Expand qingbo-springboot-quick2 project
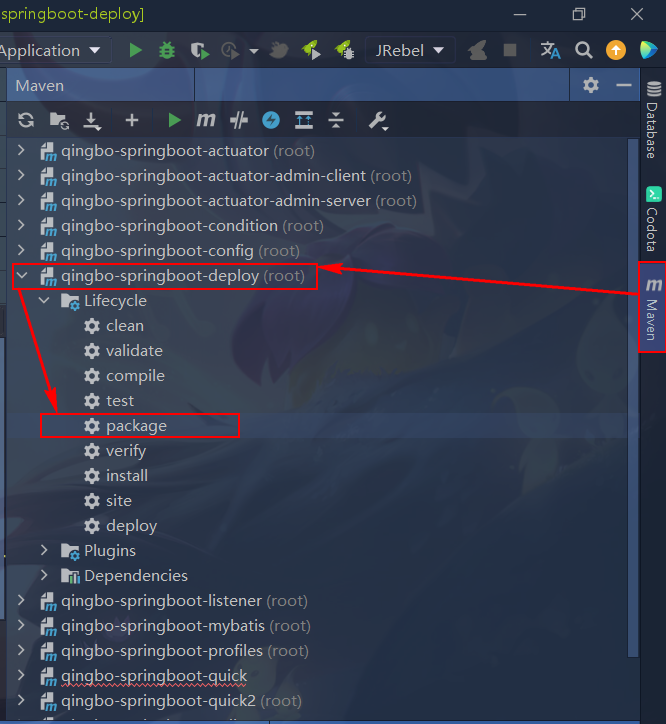666x724 pixels. (x=21, y=700)
